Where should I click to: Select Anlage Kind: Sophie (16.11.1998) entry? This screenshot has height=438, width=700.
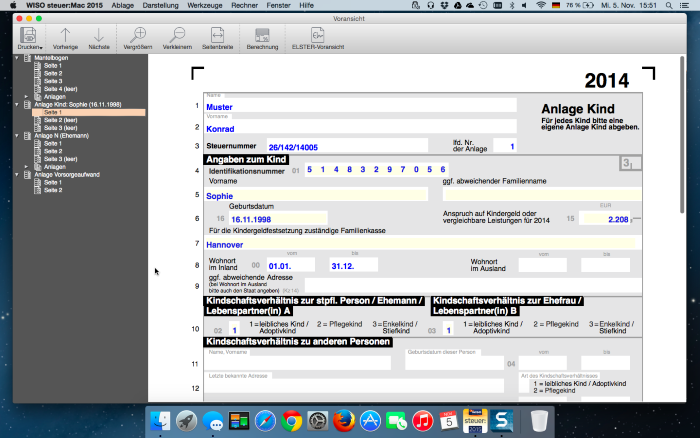[x=78, y=104]
